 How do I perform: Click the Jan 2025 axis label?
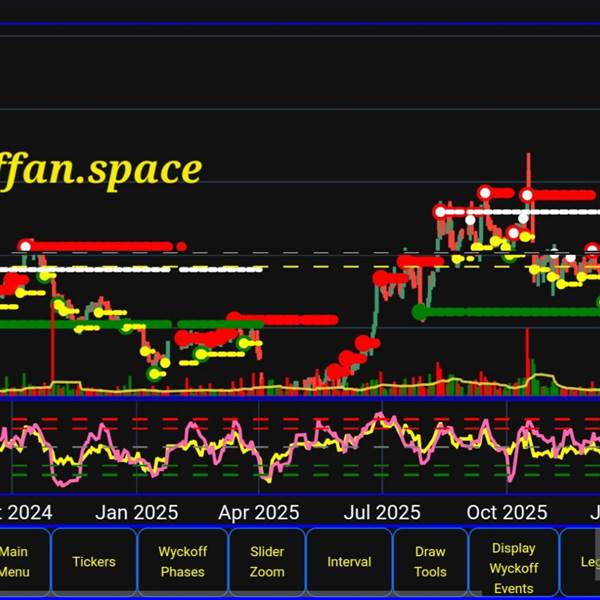pyautogui.click(x=137, y=512)
